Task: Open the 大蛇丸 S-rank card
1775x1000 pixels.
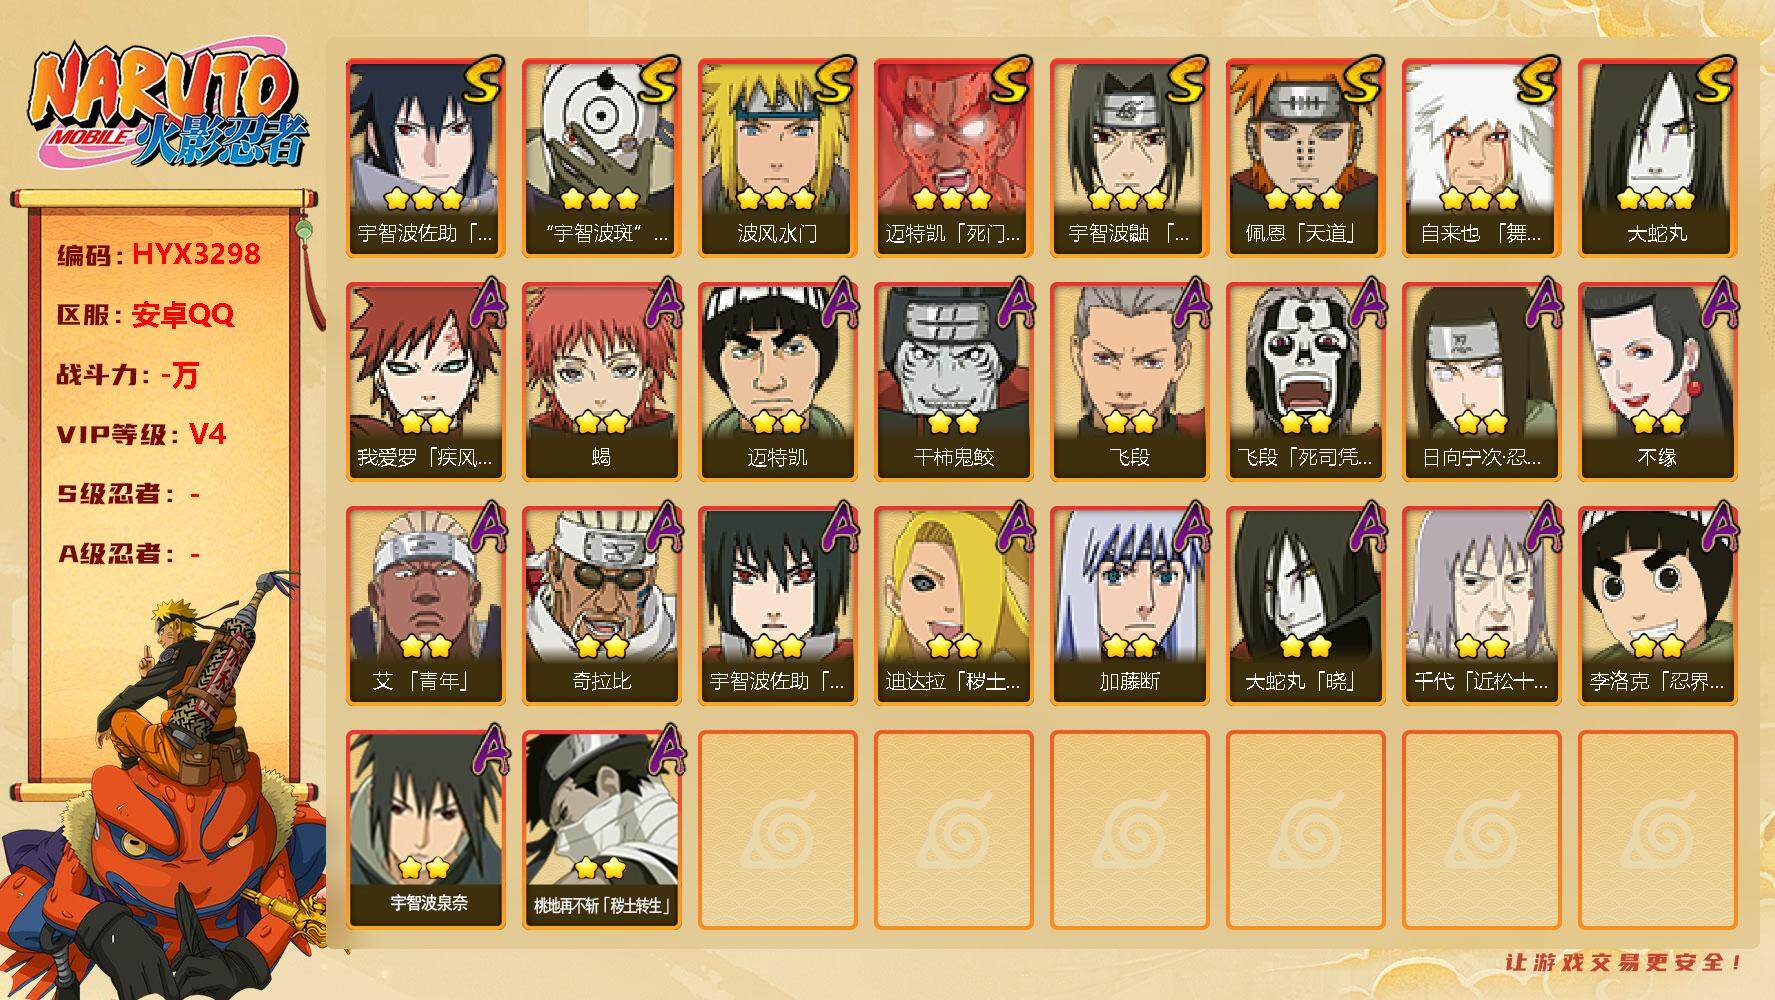Action: tap(1657, 158)
